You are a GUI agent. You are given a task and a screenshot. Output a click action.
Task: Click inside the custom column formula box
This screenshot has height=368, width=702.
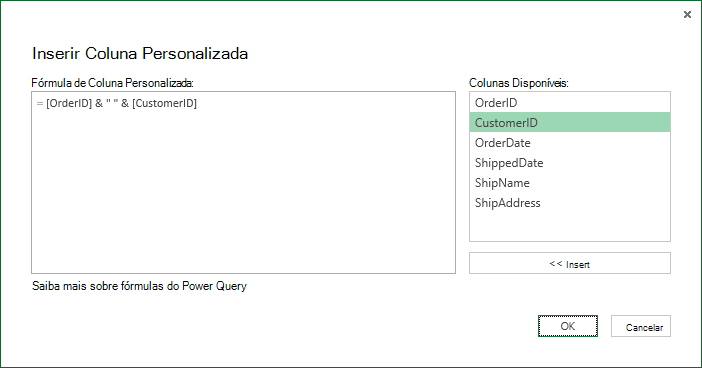pos(244,183)
